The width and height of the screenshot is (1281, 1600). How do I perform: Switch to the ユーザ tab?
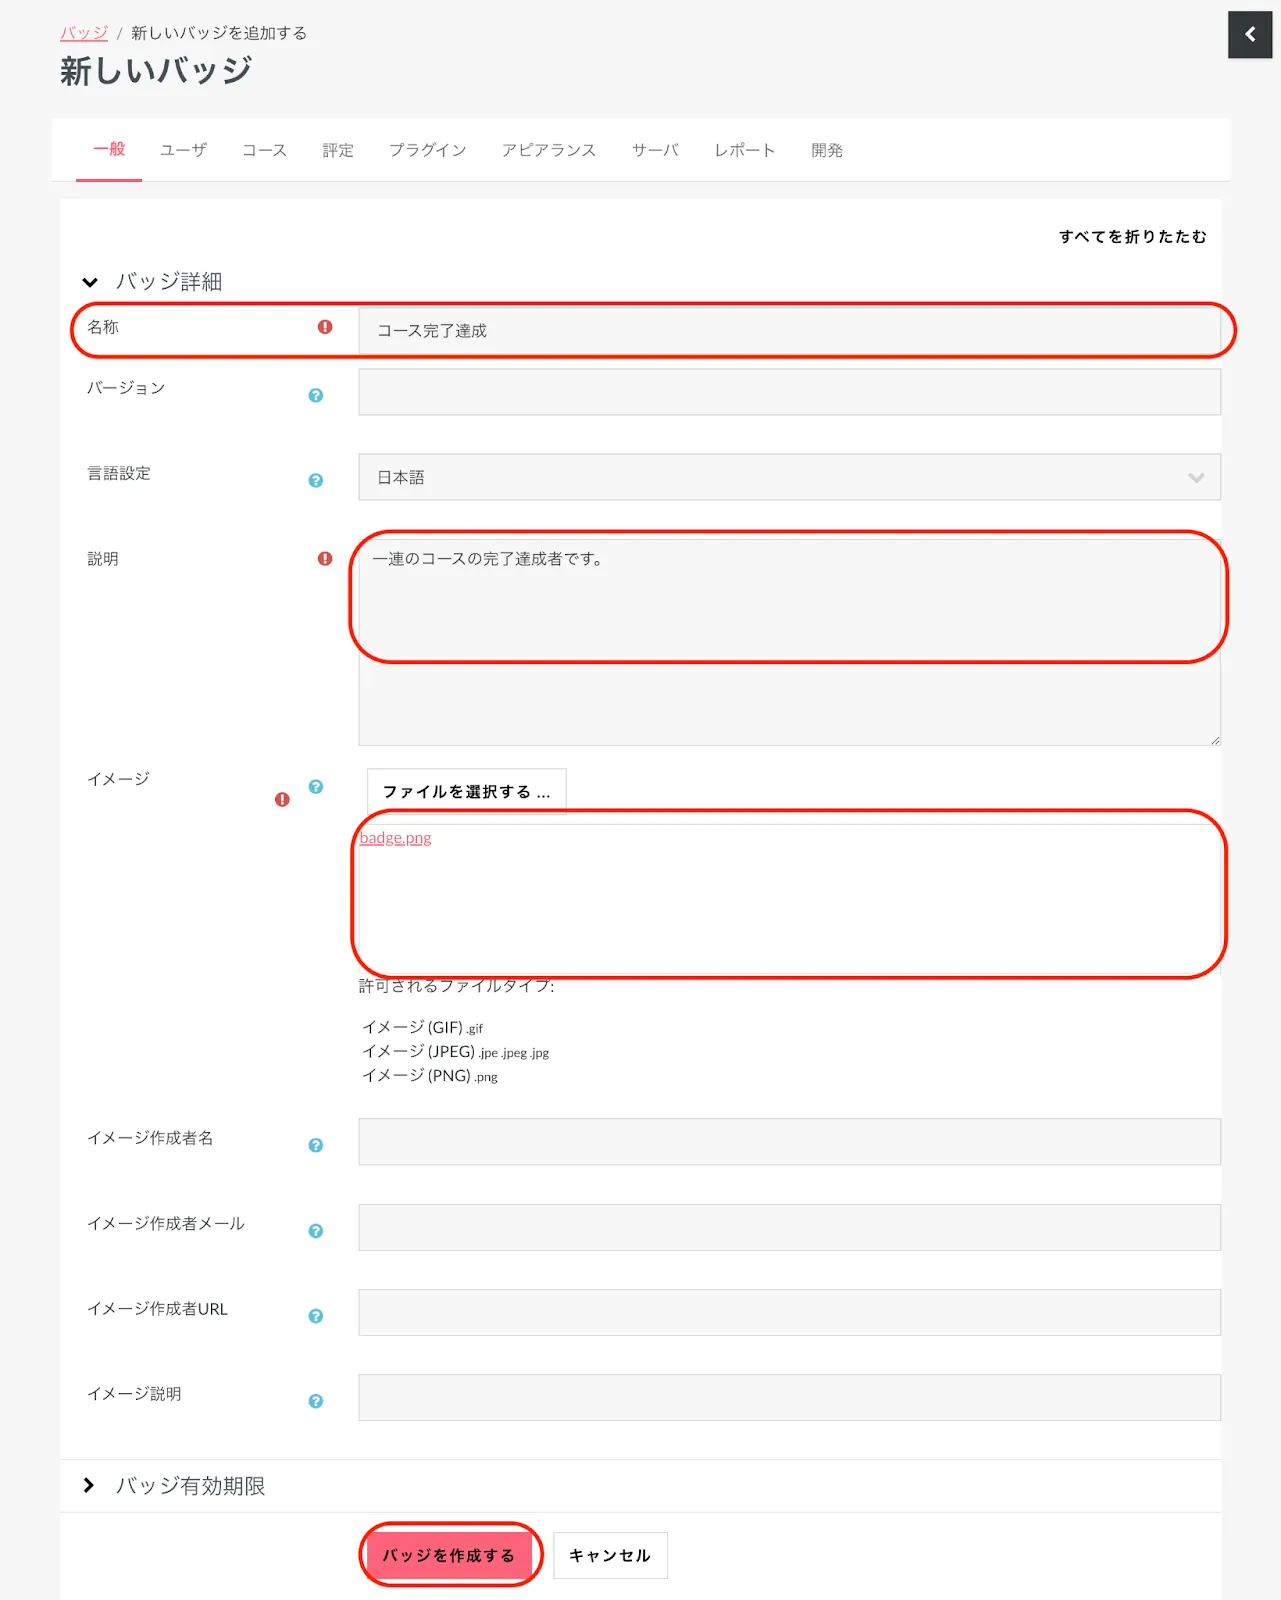click(x=183, y=150)
